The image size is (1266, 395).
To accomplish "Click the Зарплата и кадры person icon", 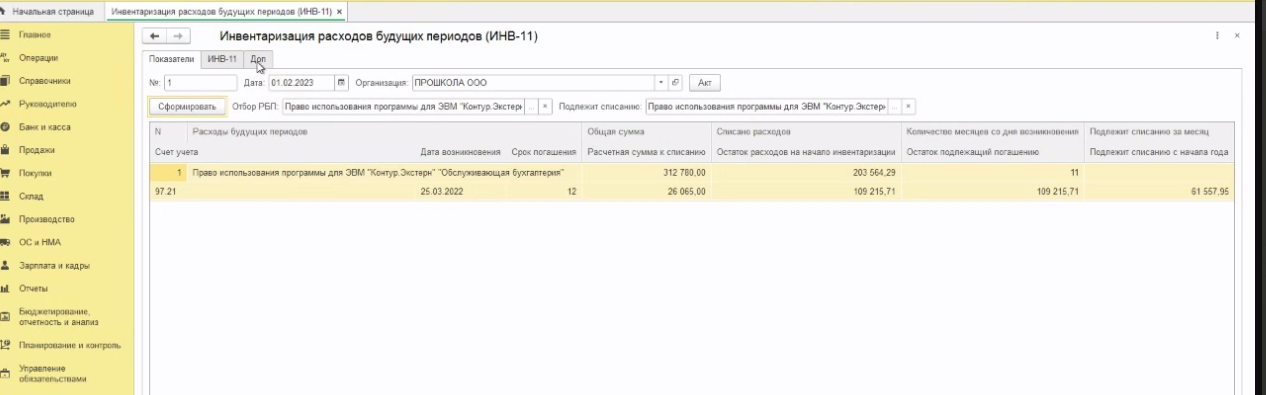I will point(5,265).
